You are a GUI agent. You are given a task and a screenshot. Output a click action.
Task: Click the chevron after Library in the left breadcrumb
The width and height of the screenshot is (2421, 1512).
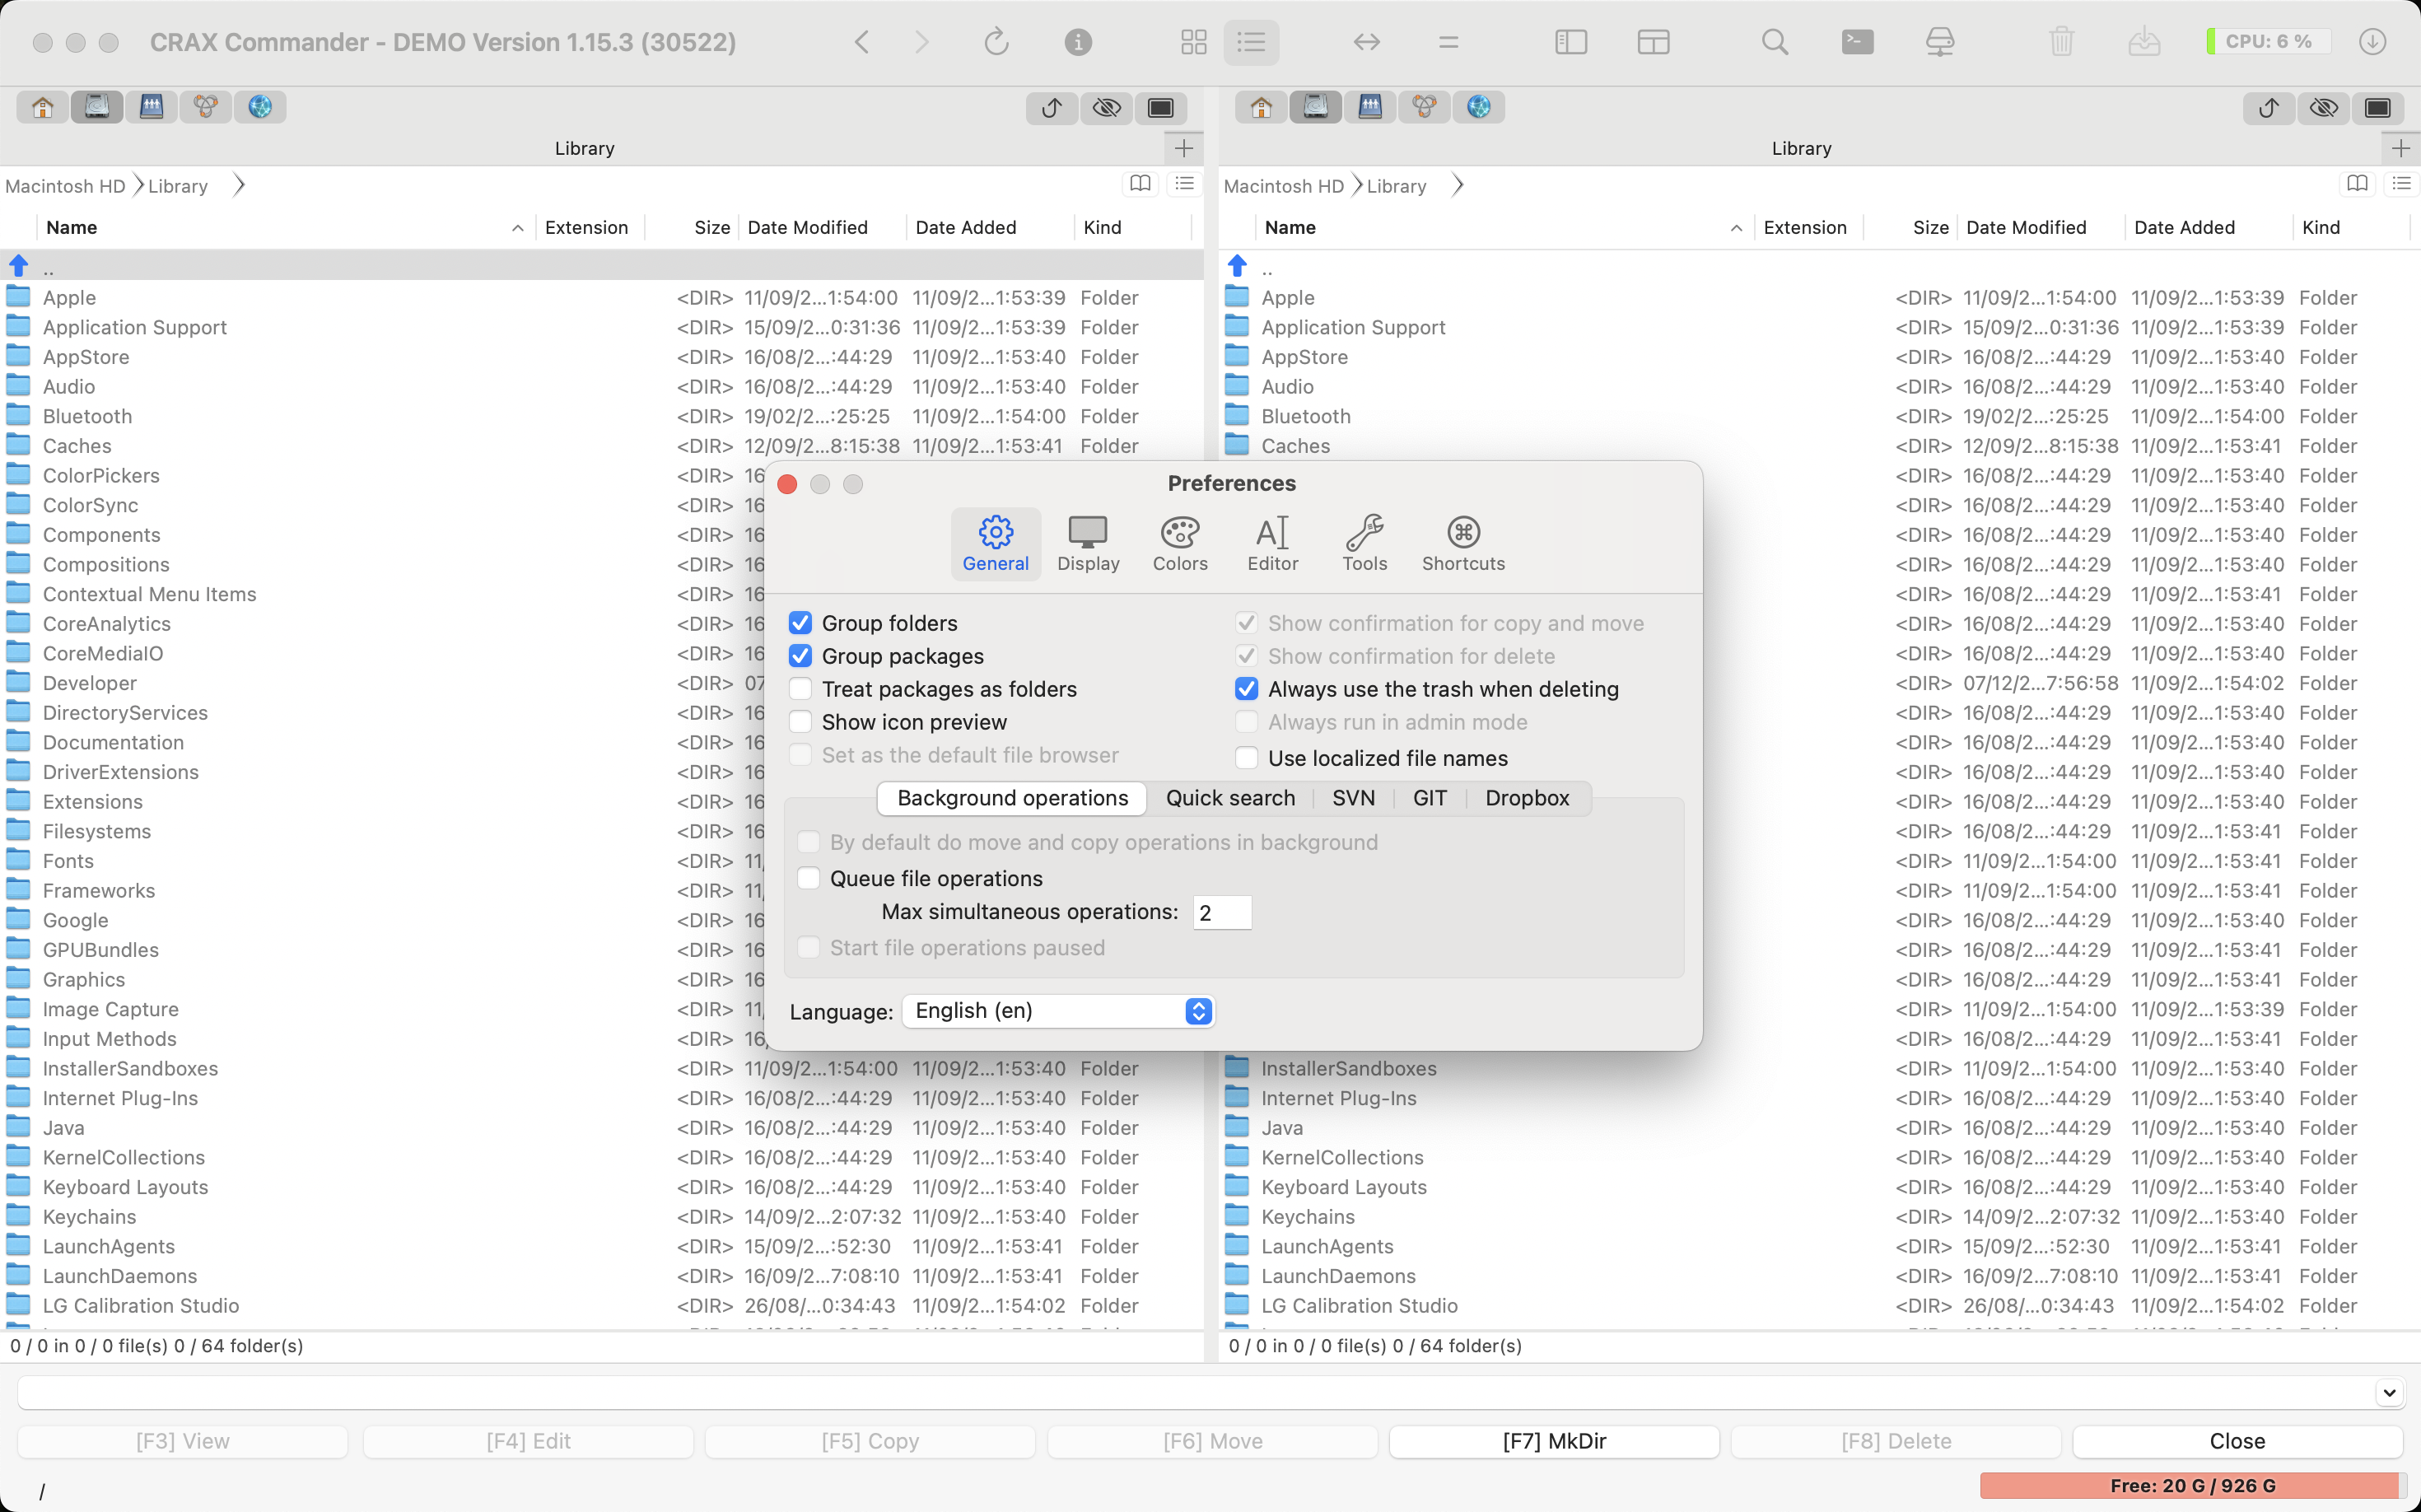(239, 186)
